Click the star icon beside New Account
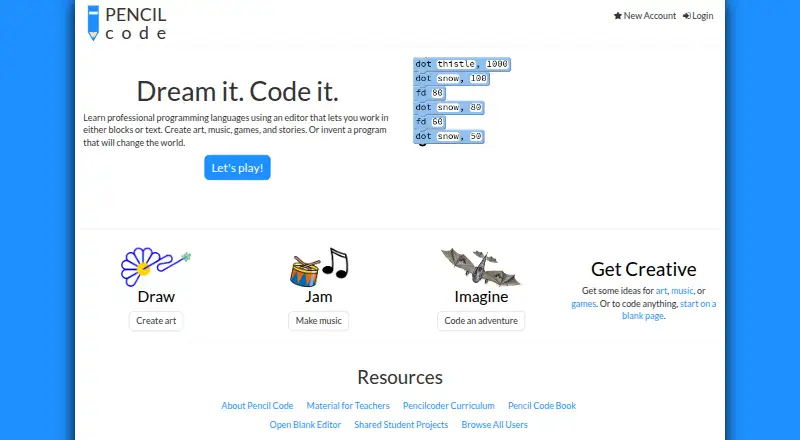Viewport: 800px width, 440px height. [x=618, y=16]
